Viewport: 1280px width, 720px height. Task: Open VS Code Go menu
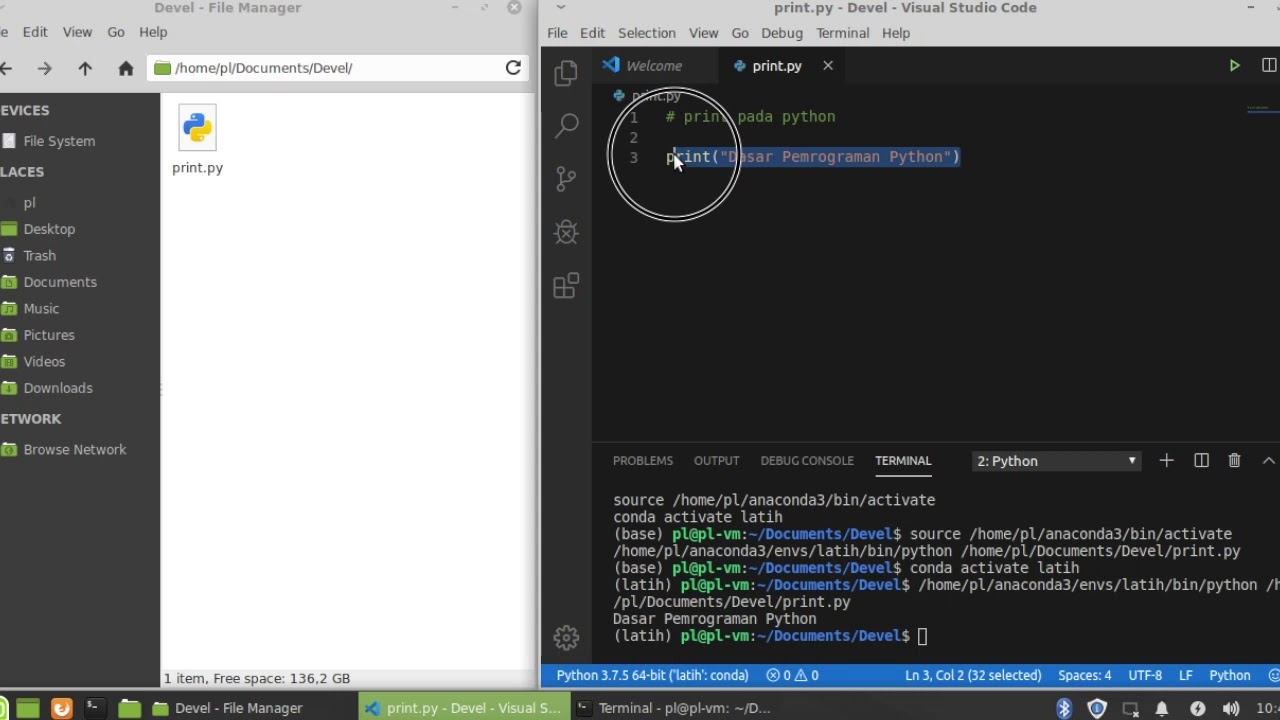[x=740, y=33]
